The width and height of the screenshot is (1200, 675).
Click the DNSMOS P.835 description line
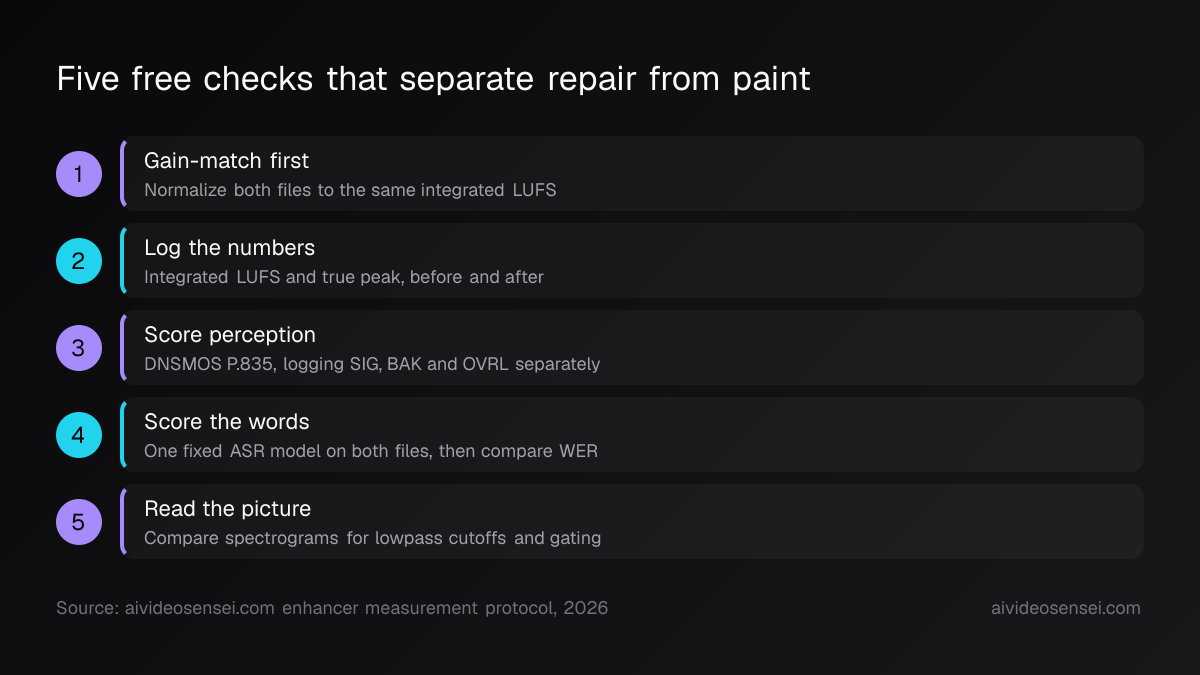[x=372, y=364]
